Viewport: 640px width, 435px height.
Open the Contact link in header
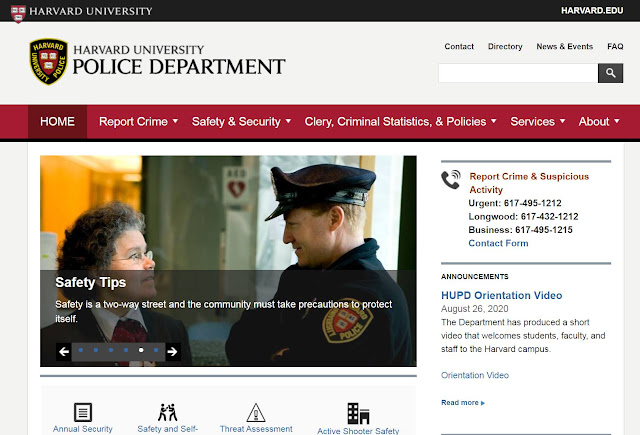click(x=459, y=47)
